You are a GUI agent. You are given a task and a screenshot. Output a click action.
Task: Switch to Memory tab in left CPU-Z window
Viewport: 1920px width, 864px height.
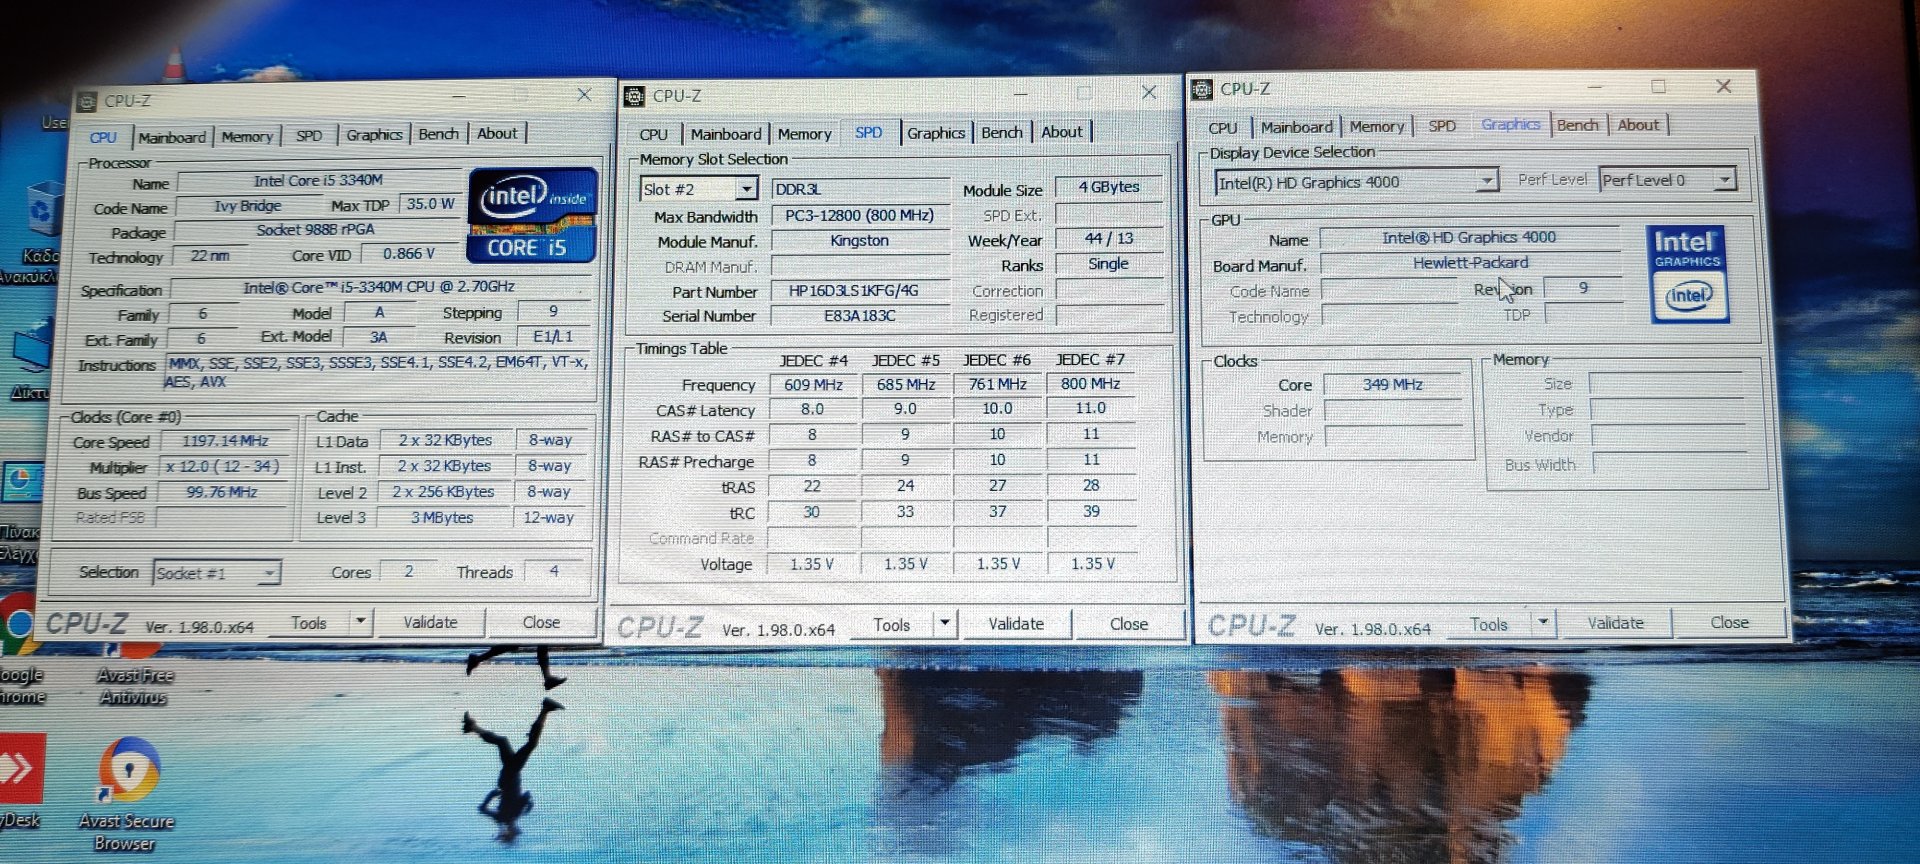(247, 136)
